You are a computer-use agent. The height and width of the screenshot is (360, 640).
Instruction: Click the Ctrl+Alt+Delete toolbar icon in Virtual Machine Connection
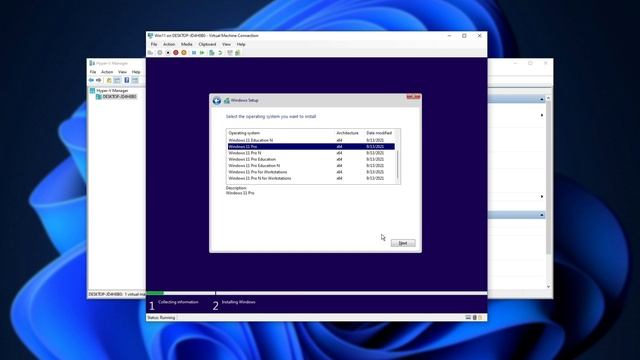click(x=150, y=53)
